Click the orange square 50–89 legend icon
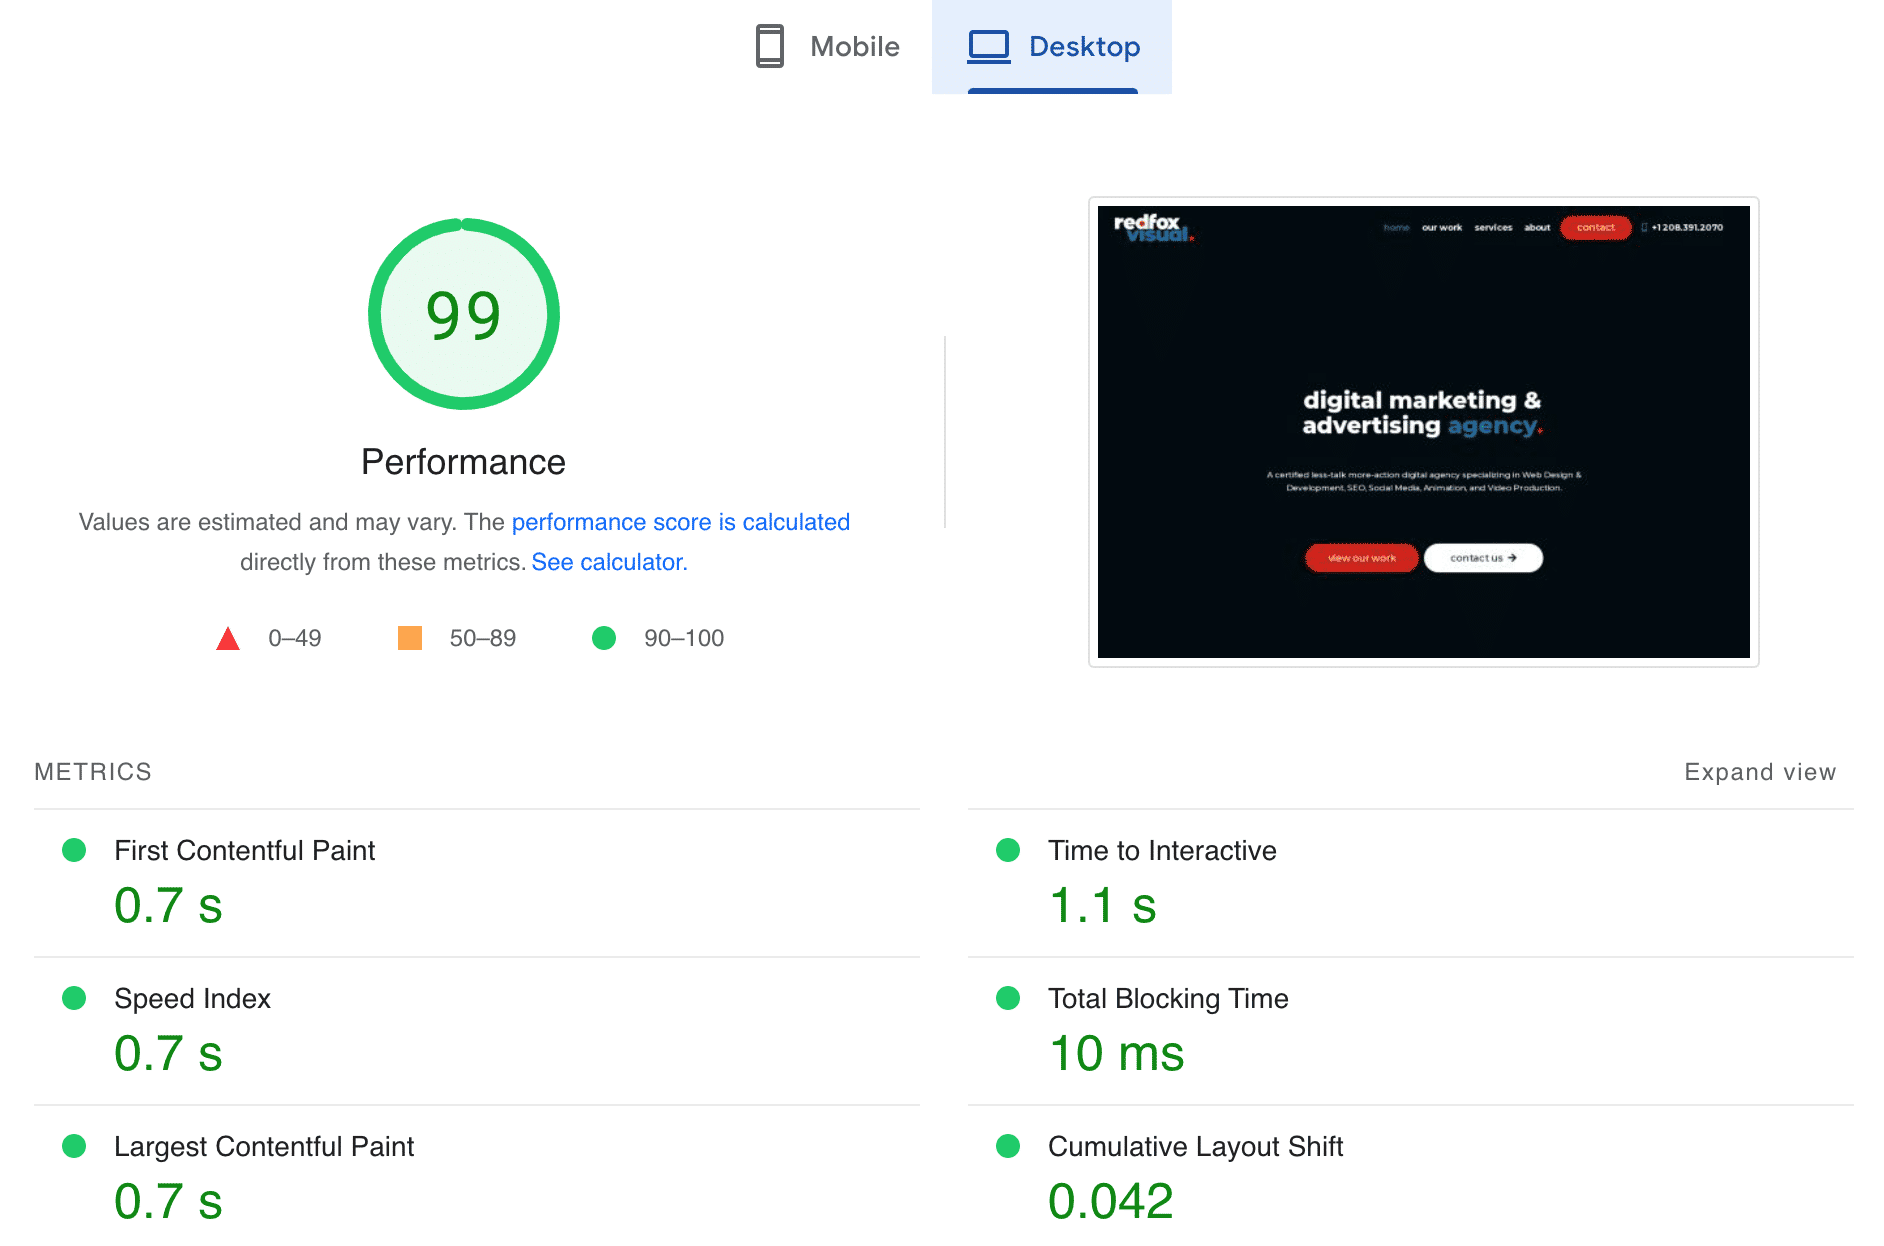The height and width of the screenshot is (1246, 1884). click(x=411, y=637)
